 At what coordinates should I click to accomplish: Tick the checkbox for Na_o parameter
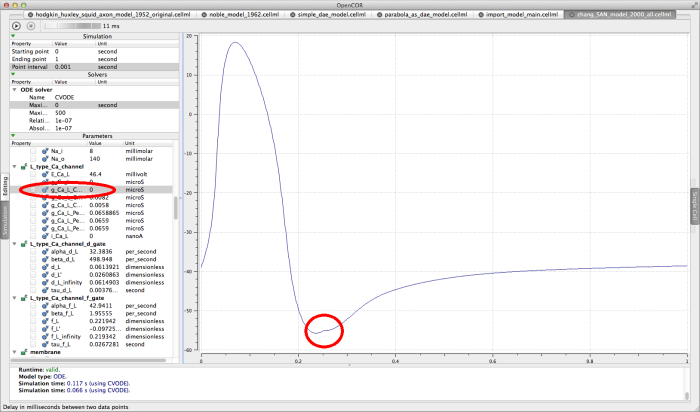34,158
